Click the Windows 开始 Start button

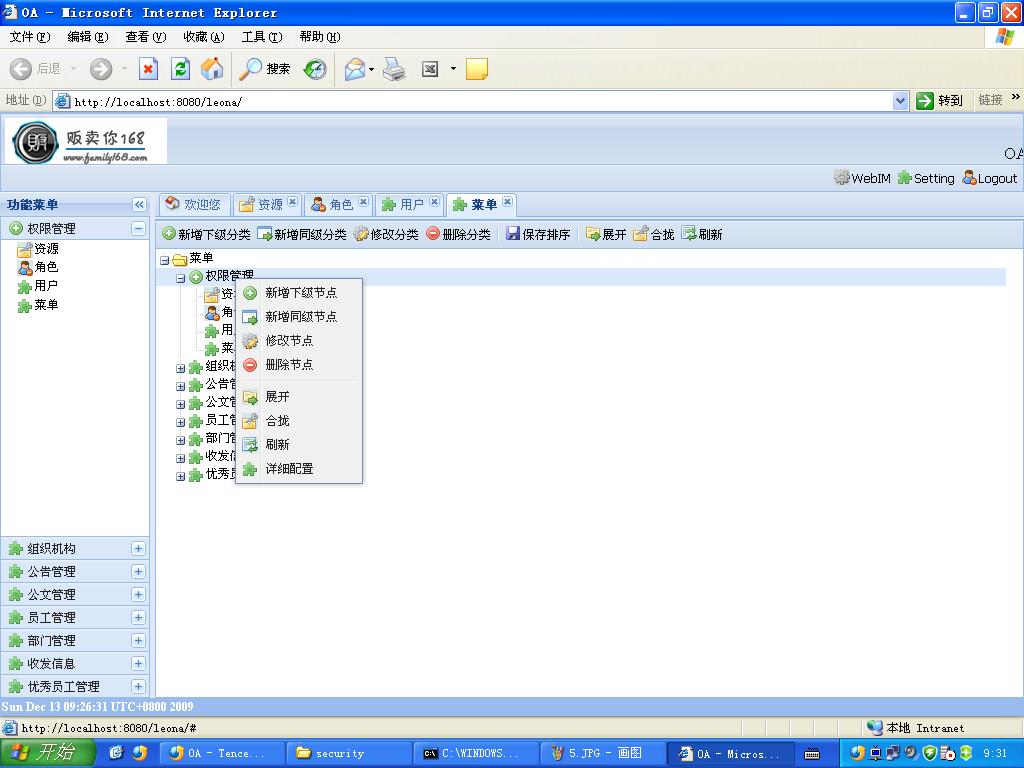48,753
